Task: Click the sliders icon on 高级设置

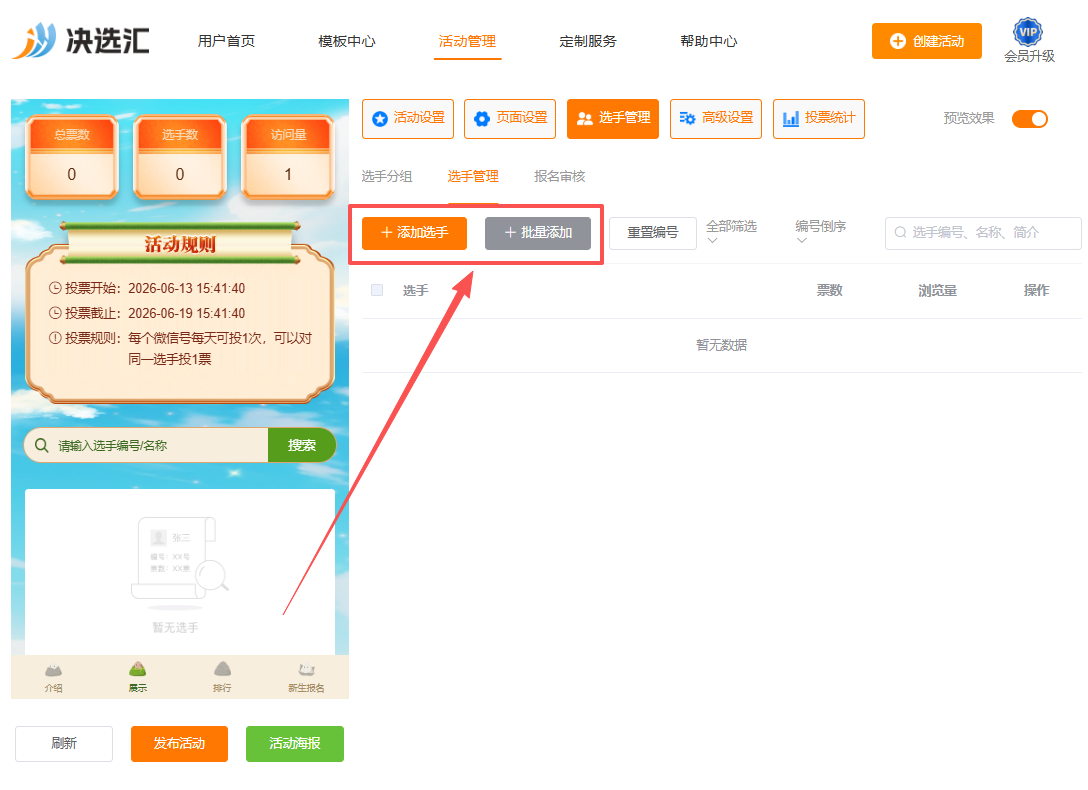Action: click(687, 119)
